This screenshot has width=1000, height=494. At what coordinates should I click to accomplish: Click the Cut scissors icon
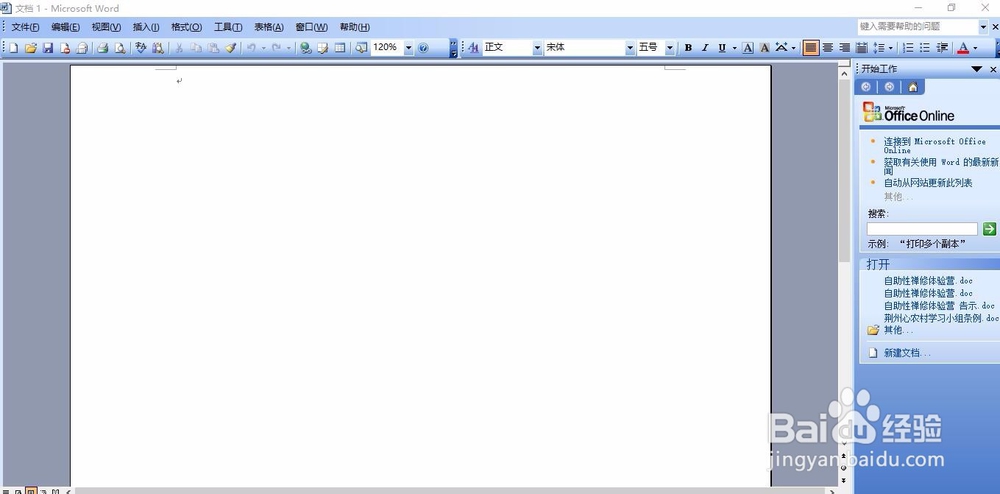pos(179,48)
